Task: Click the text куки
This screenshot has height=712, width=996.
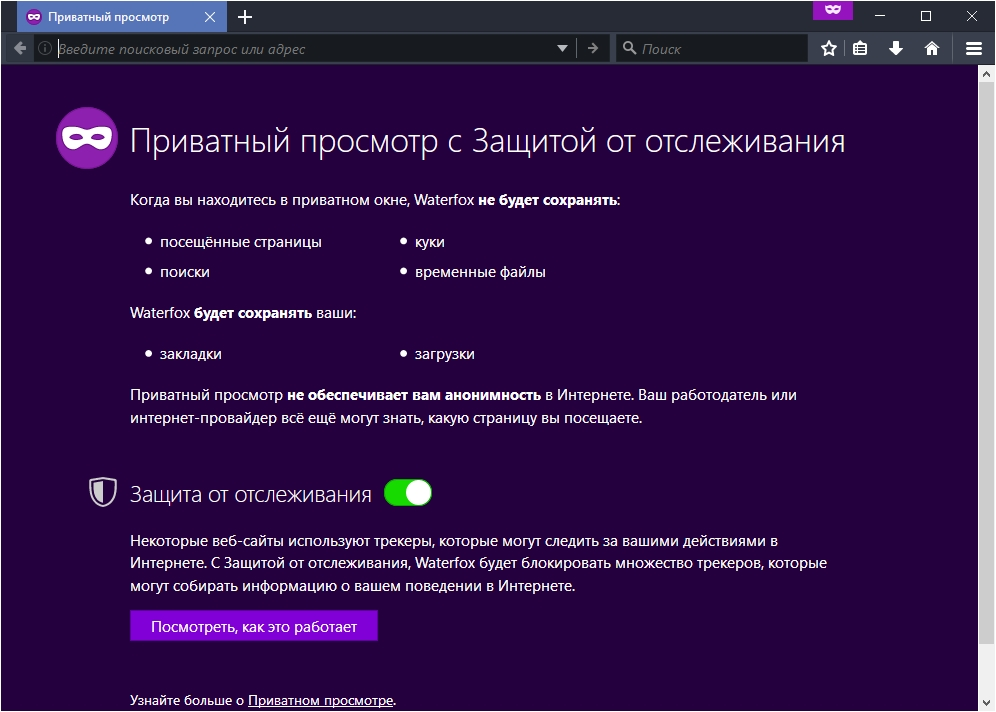Action: (430, 242)
